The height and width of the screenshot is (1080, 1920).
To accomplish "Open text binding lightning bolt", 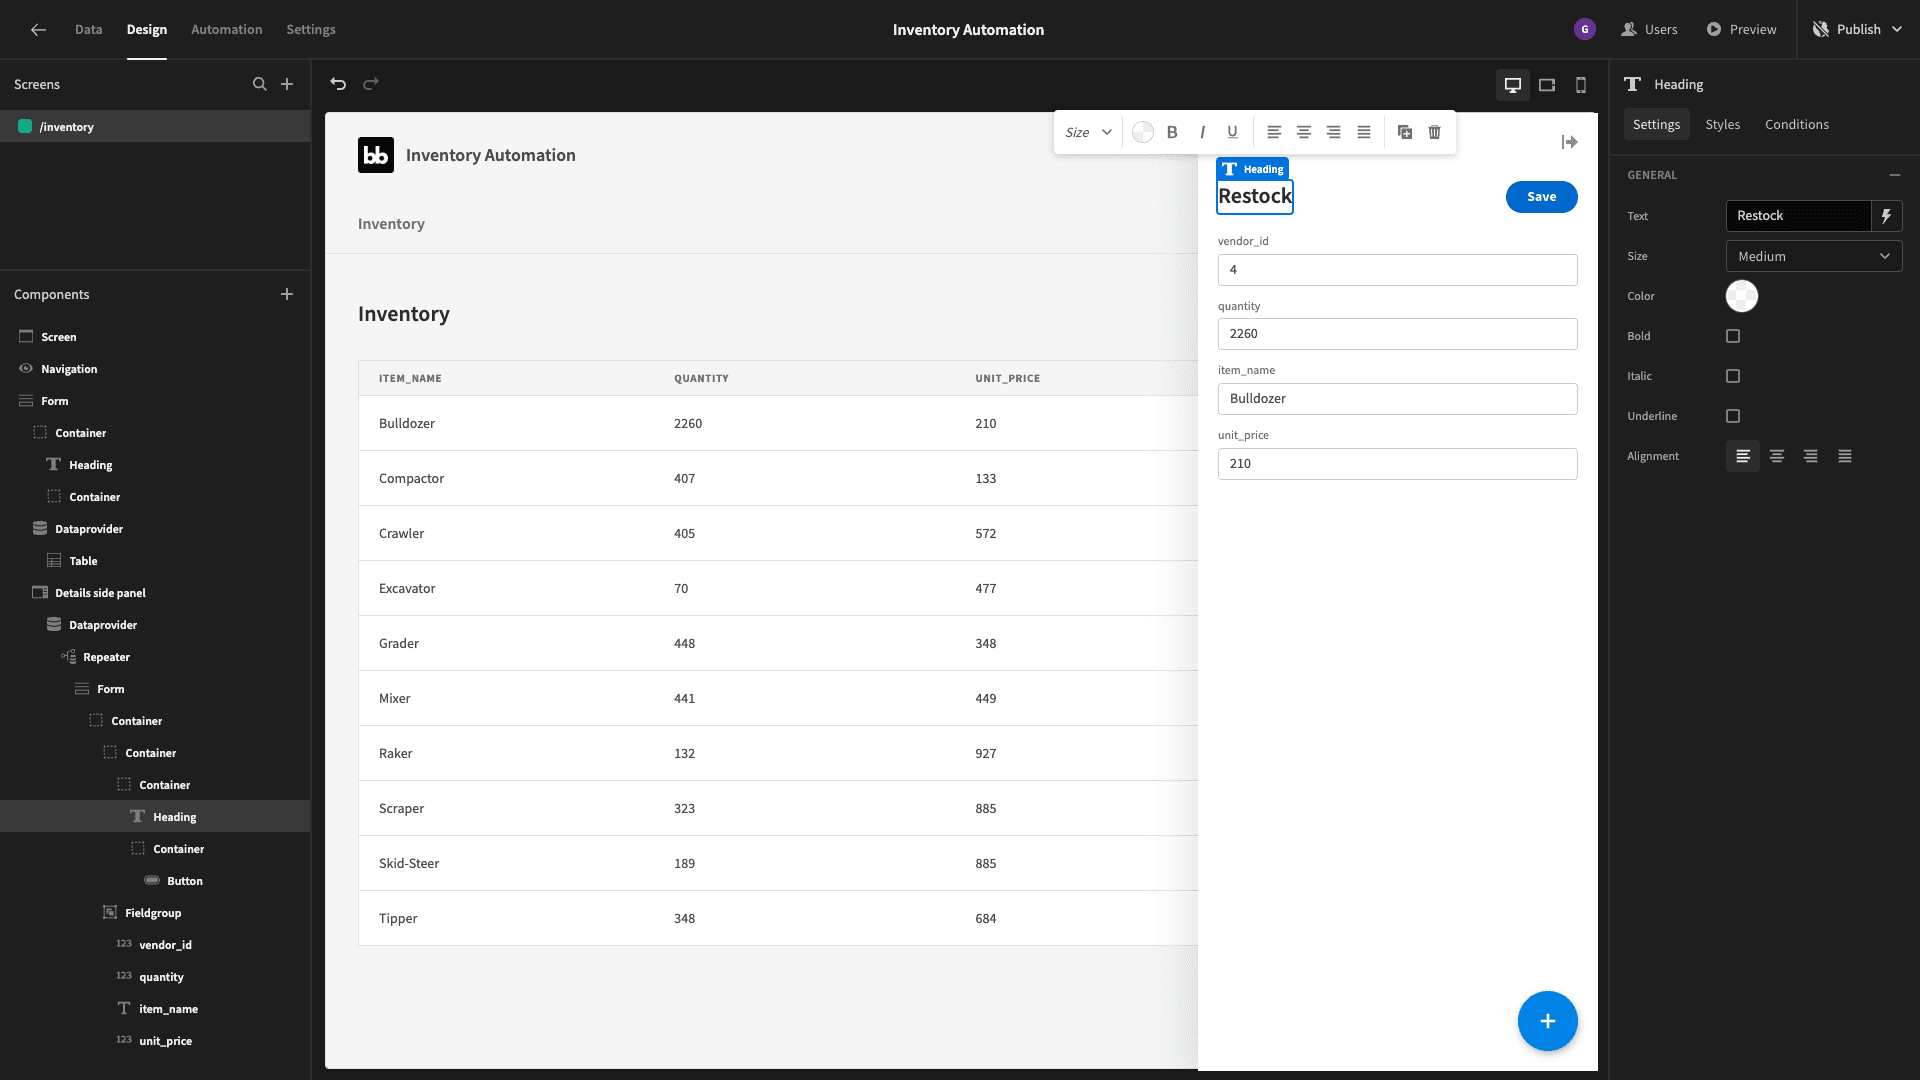I will point(1886,216).
